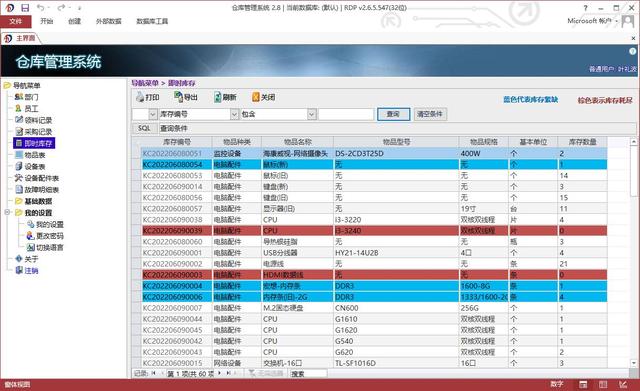The image size is (640, 391).
Task: Switch to design view icon in status bar
Action: click(623, 384)
